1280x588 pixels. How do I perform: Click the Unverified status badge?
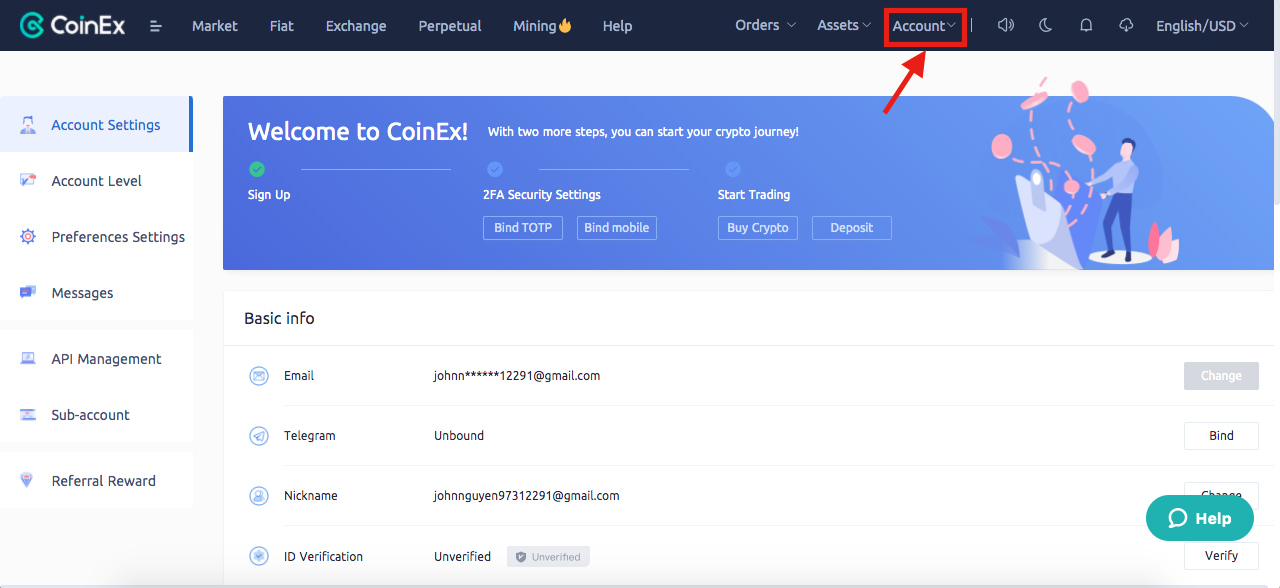click(548, 556)
